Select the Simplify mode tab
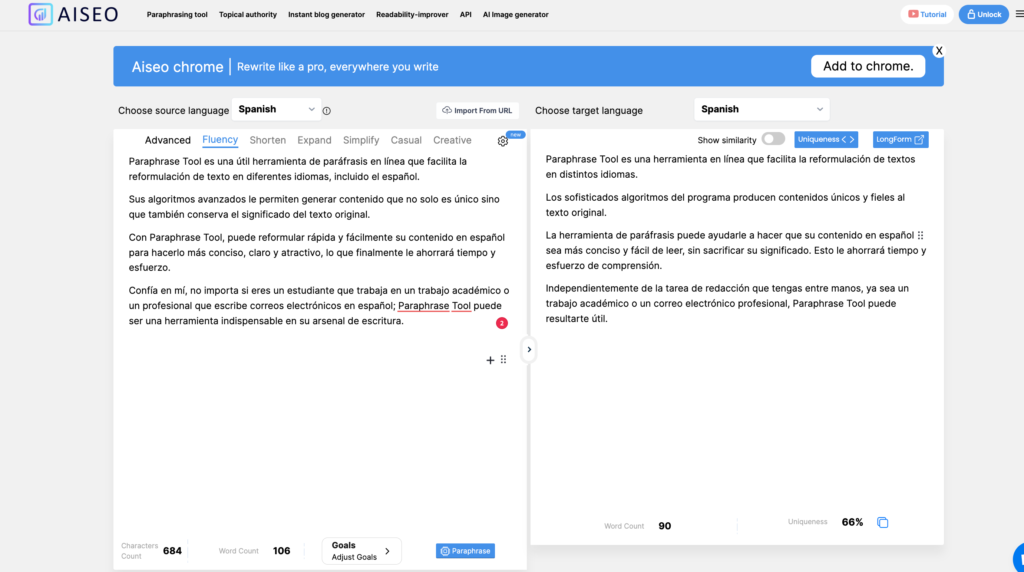The image size is (1024, 572). pos(361,140)
